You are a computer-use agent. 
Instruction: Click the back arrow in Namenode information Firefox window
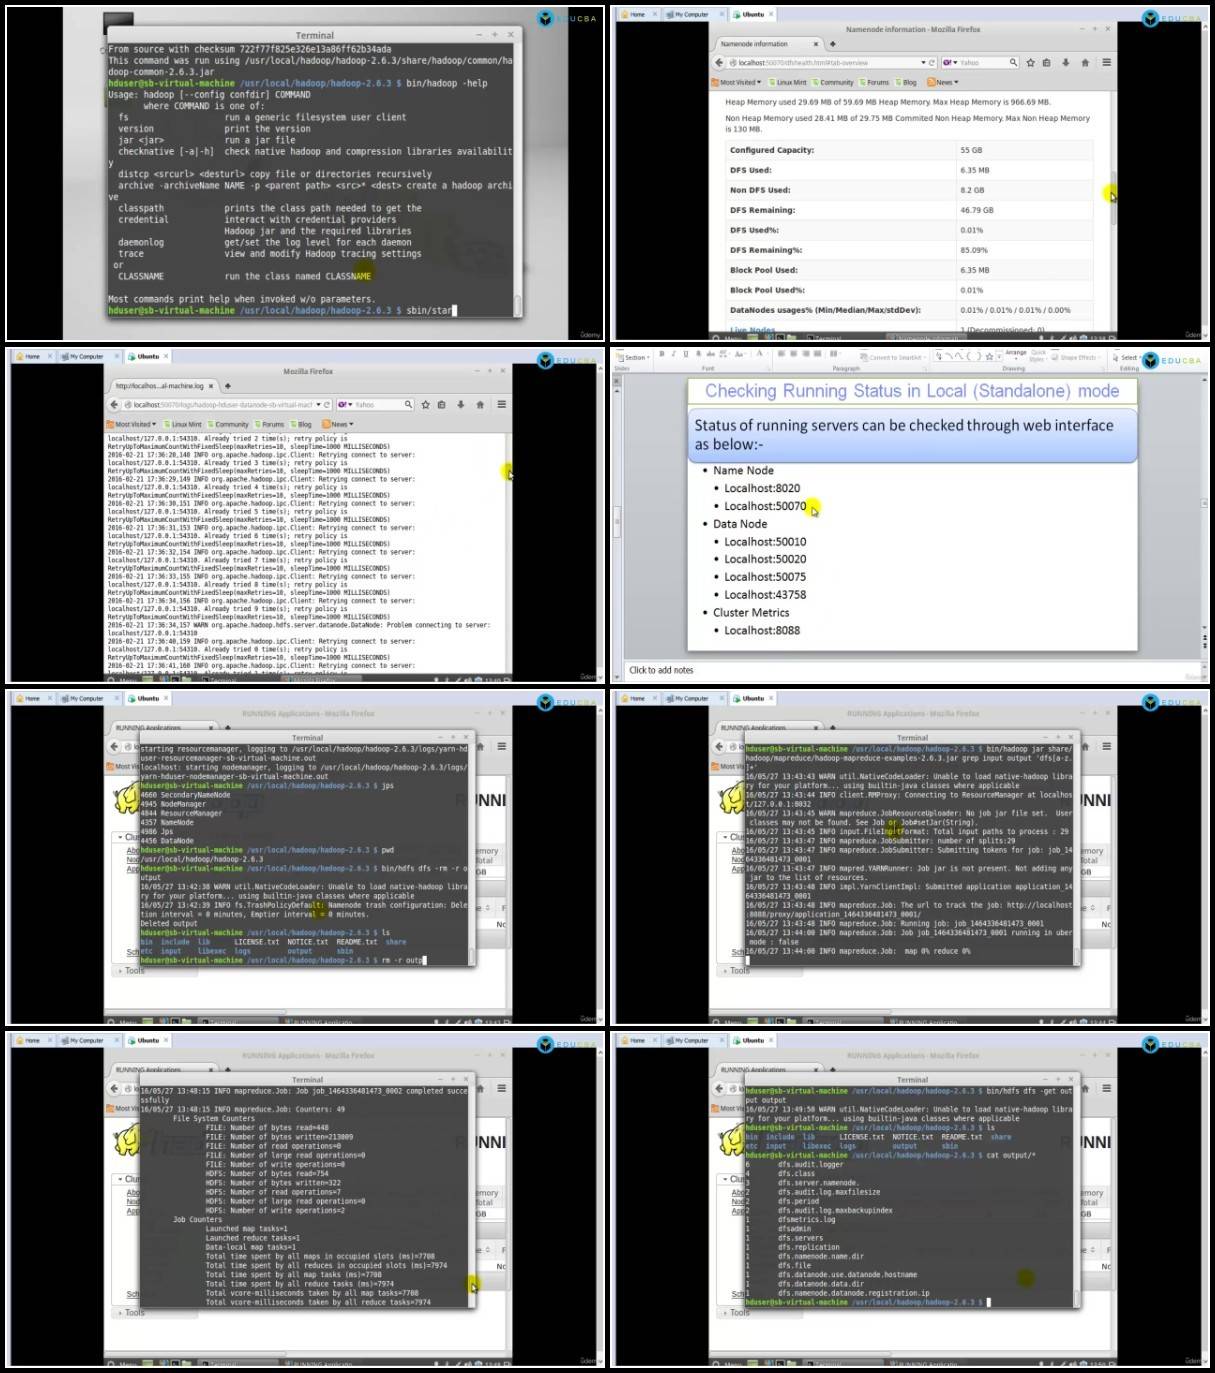click(x=719, y=62)
